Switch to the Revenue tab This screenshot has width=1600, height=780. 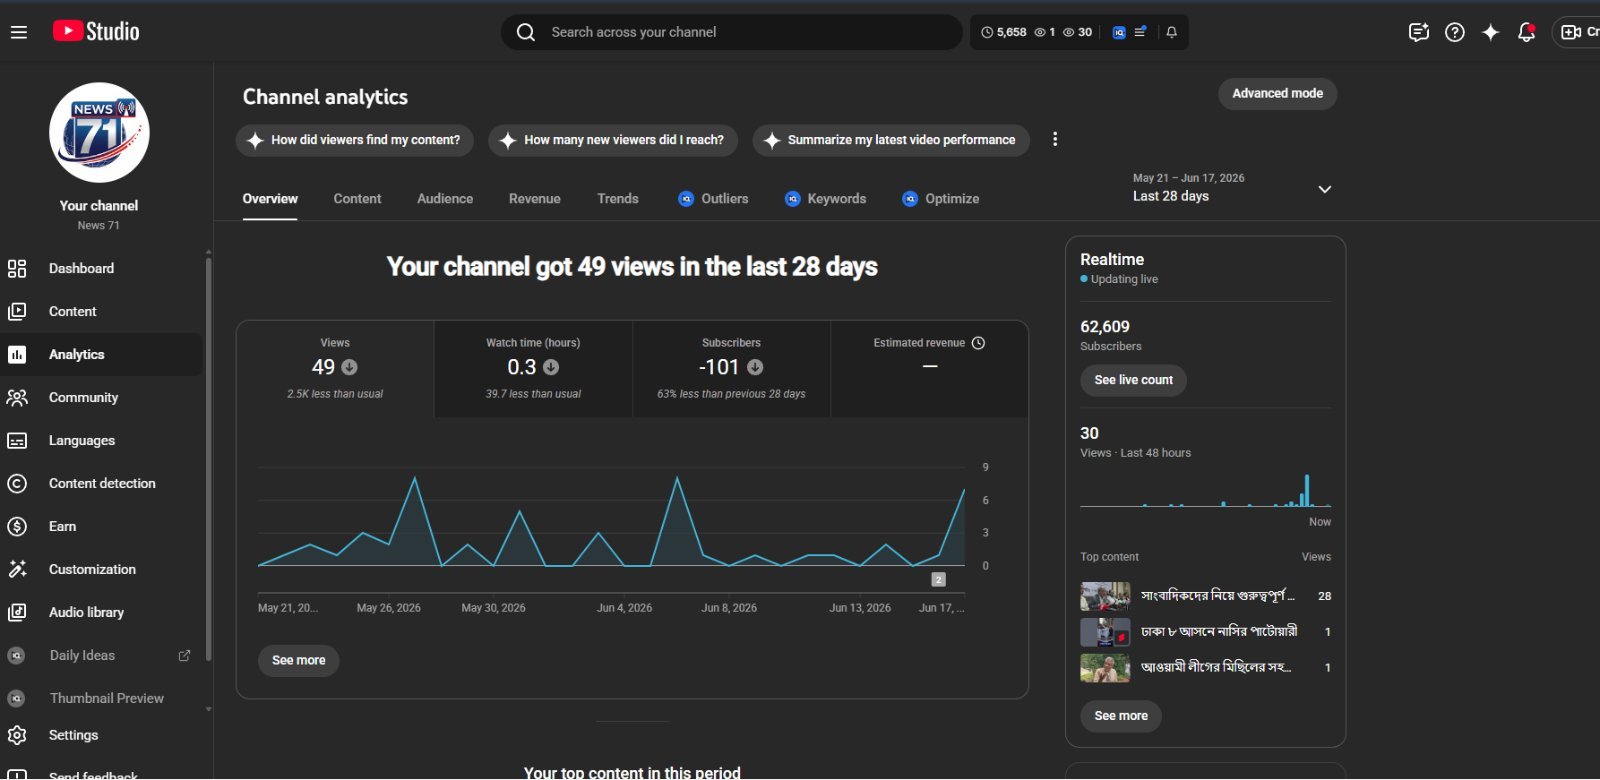click(535, 199)
